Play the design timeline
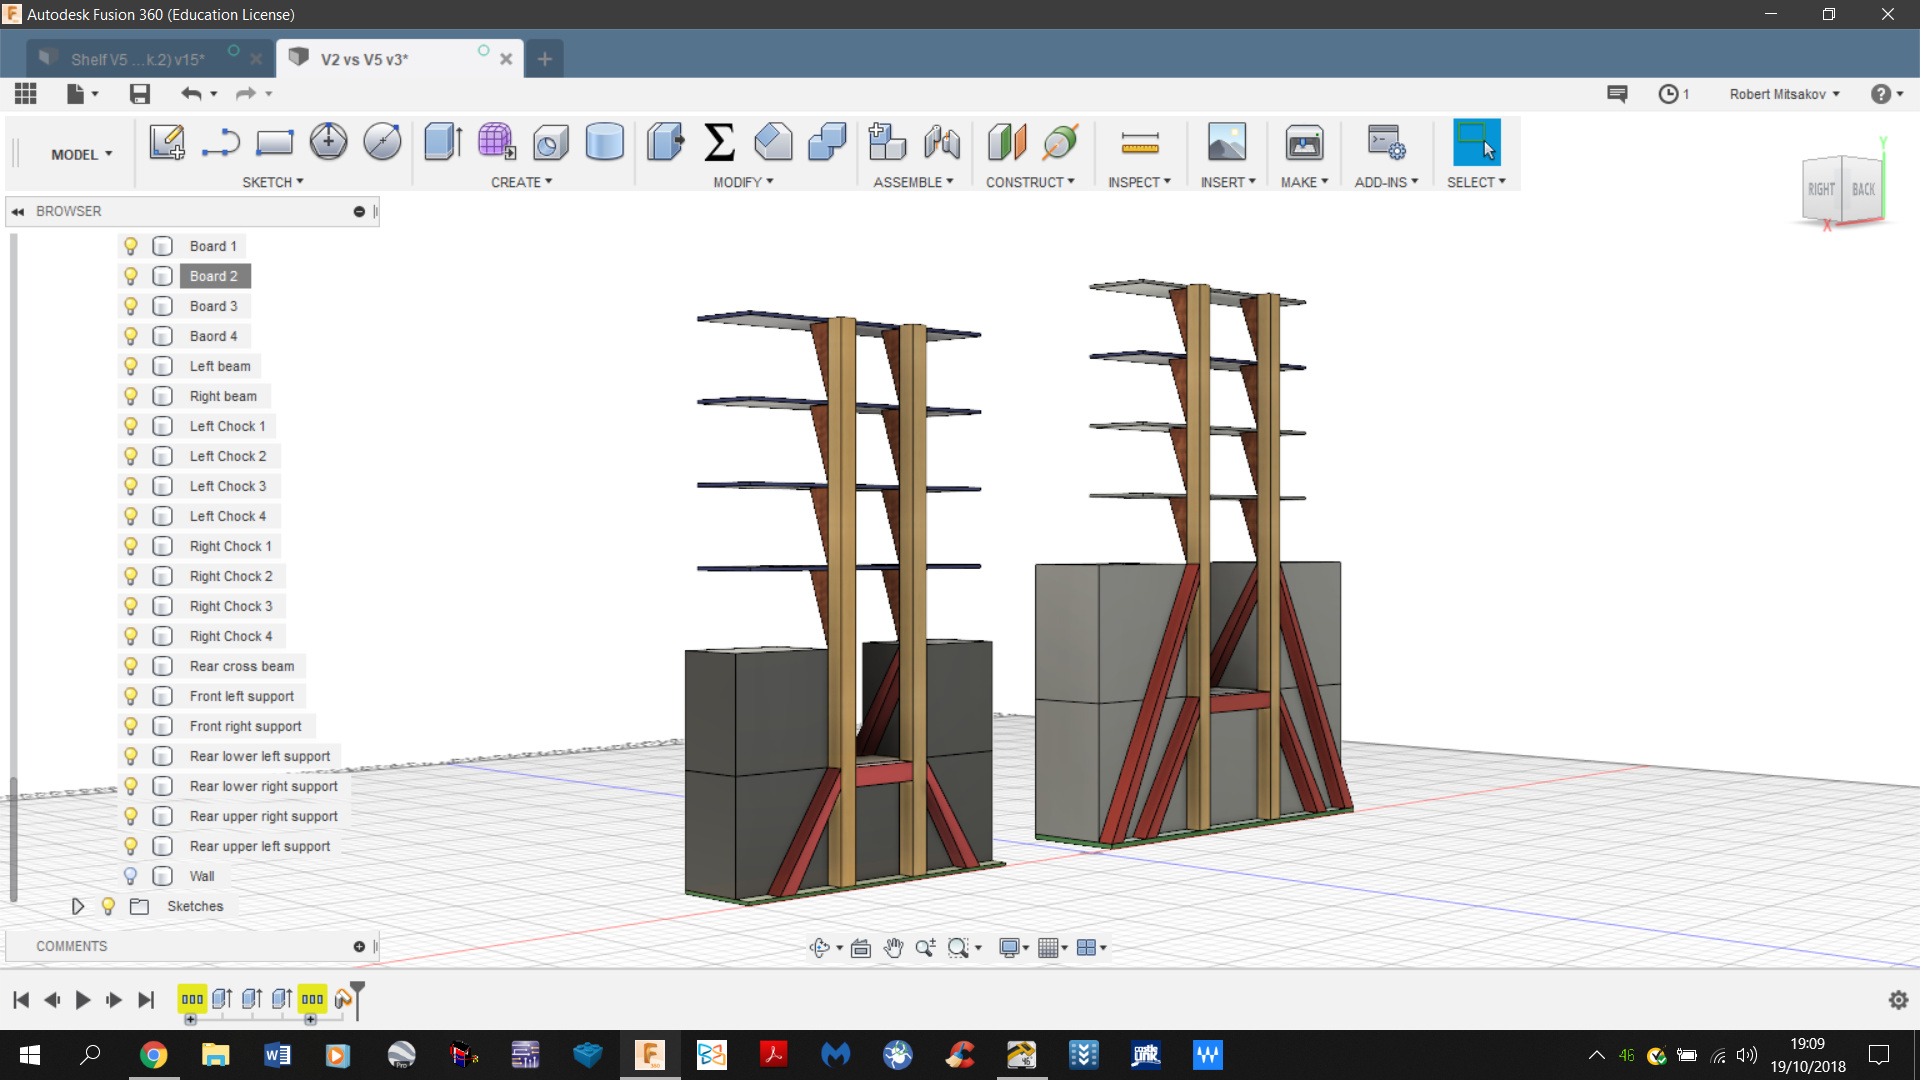The image size is (1920, 1080). pyautogui.click(x=83, y=999)
